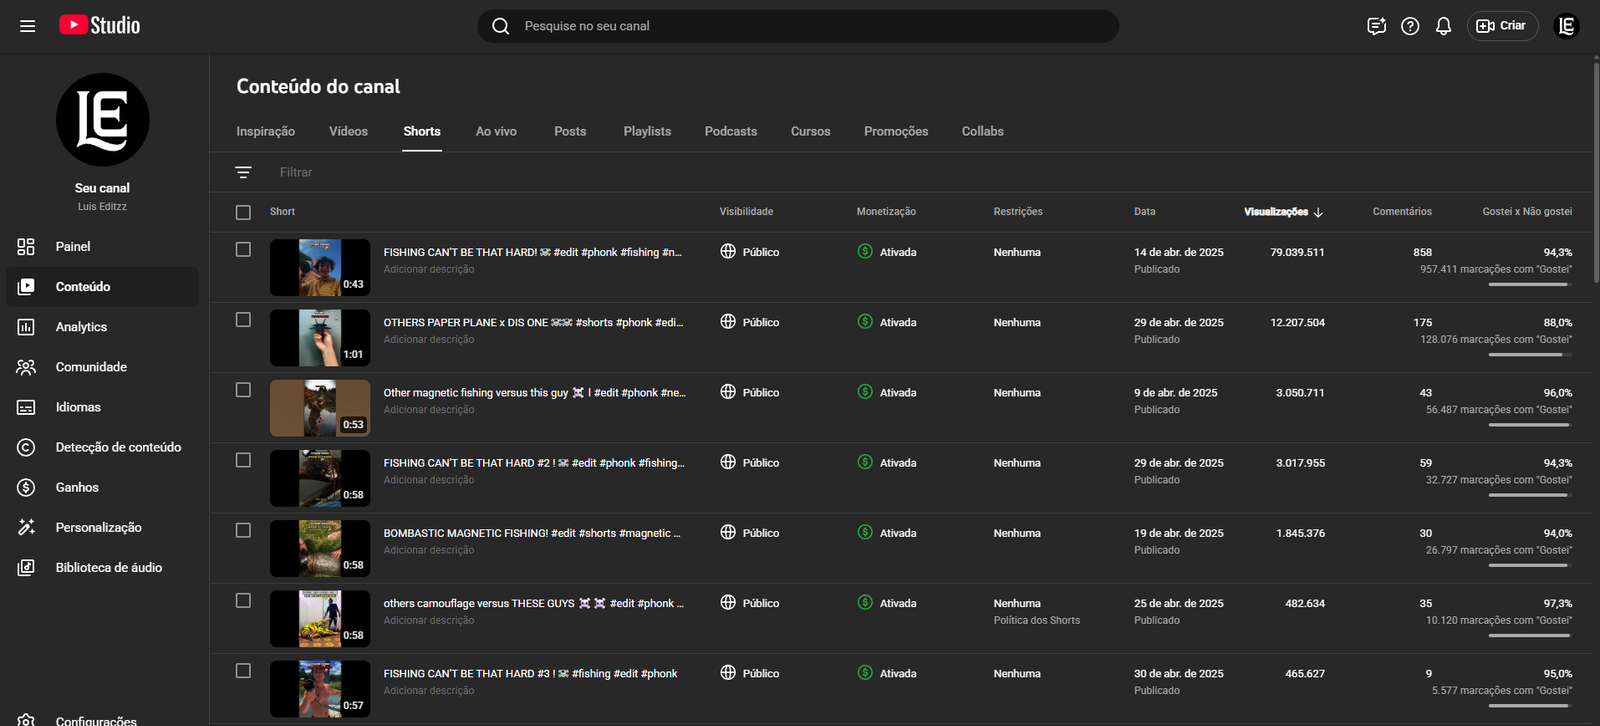Sort by Visualizações column arrow

pyautogui.click(x=1318, y=212)
